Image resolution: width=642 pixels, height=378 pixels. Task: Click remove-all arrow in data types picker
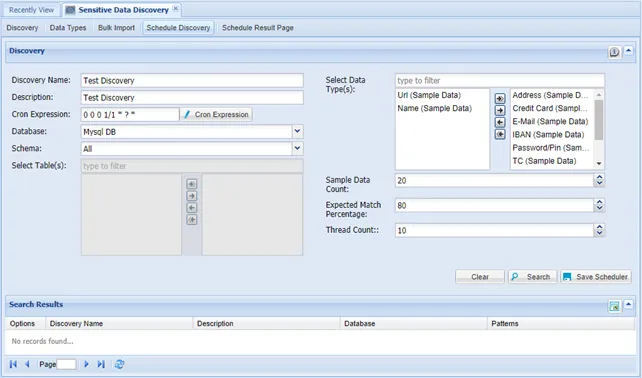click(x=500, y=134)
